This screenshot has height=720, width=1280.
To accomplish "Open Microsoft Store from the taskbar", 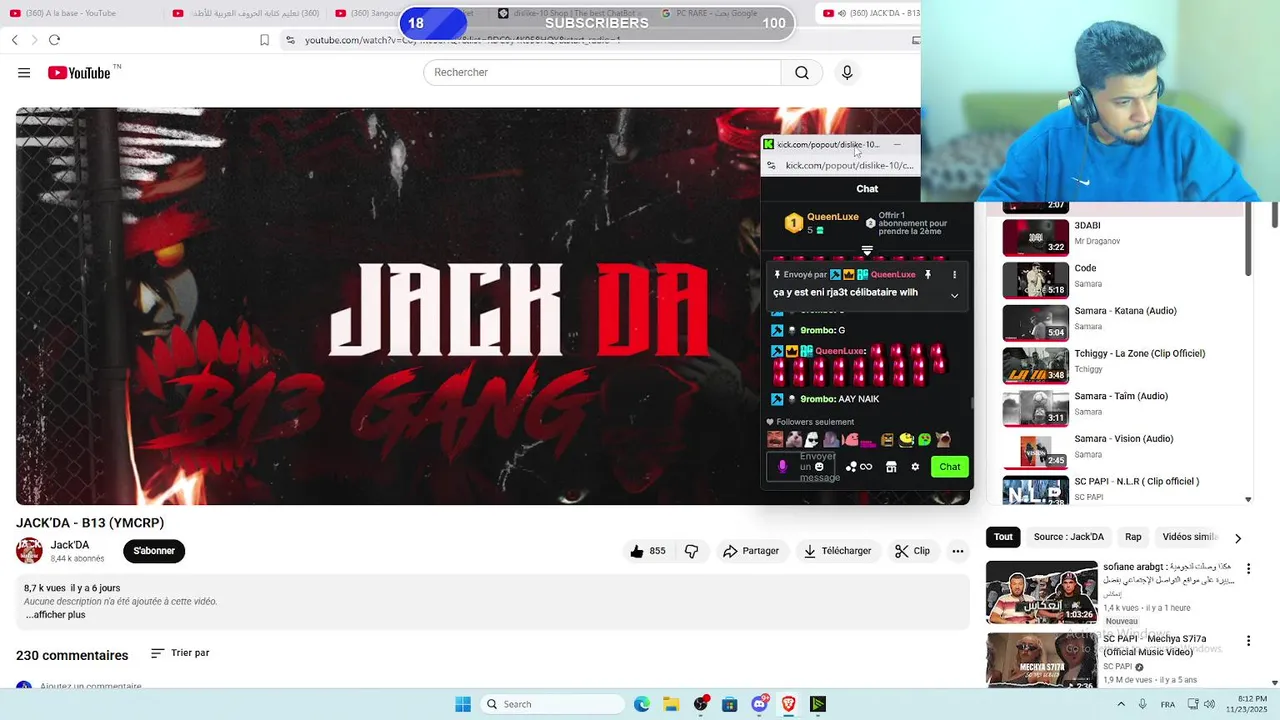I will (730, 704).
